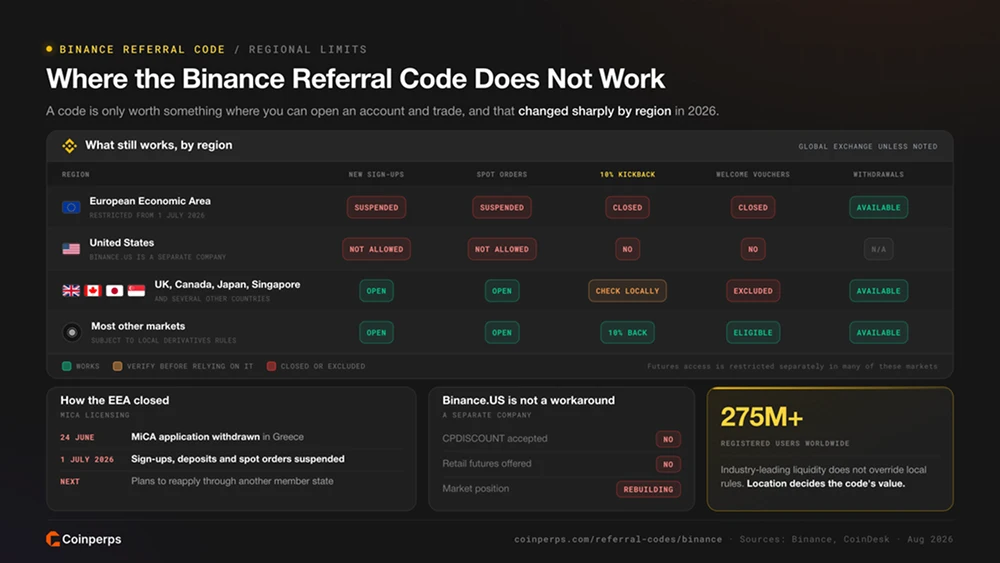Image resolution: width=1000 pixels, height=563 pixels.
Task: Click Market position row label
Action: point(476,488)
